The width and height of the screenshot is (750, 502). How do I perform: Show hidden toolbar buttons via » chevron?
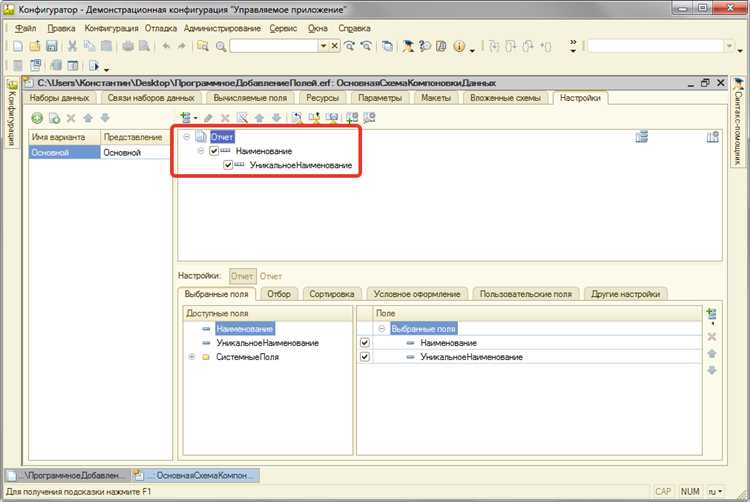pyautogui.click(x=573, y=46)
